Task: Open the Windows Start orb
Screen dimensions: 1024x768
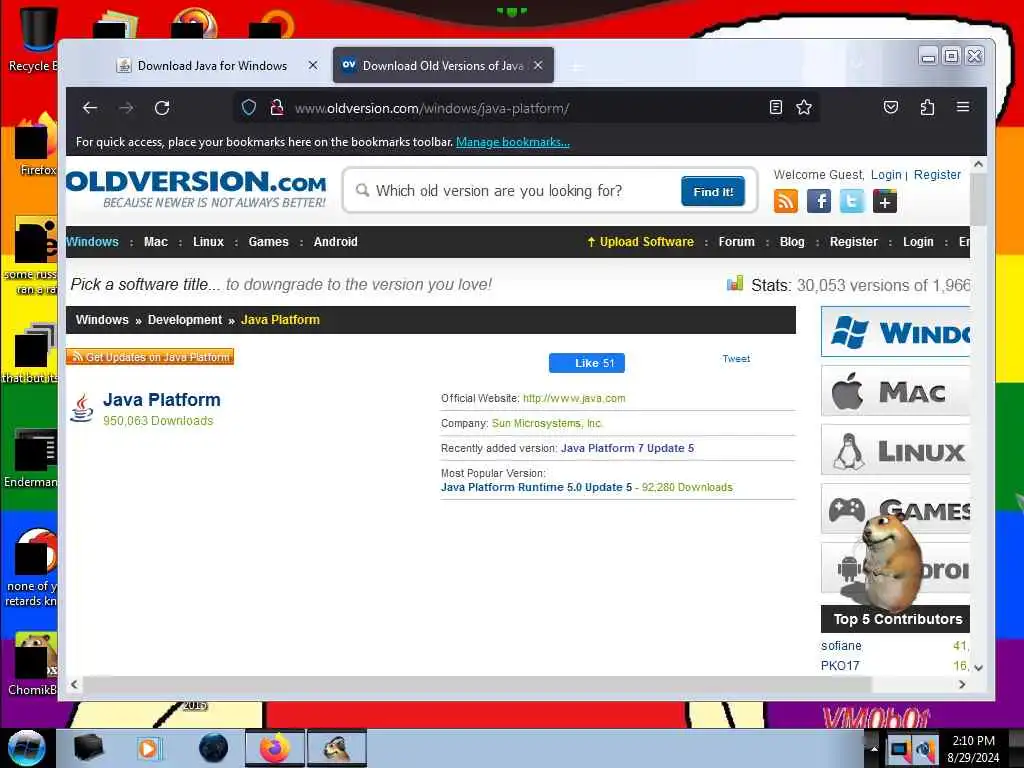Action: click(27, 748)
